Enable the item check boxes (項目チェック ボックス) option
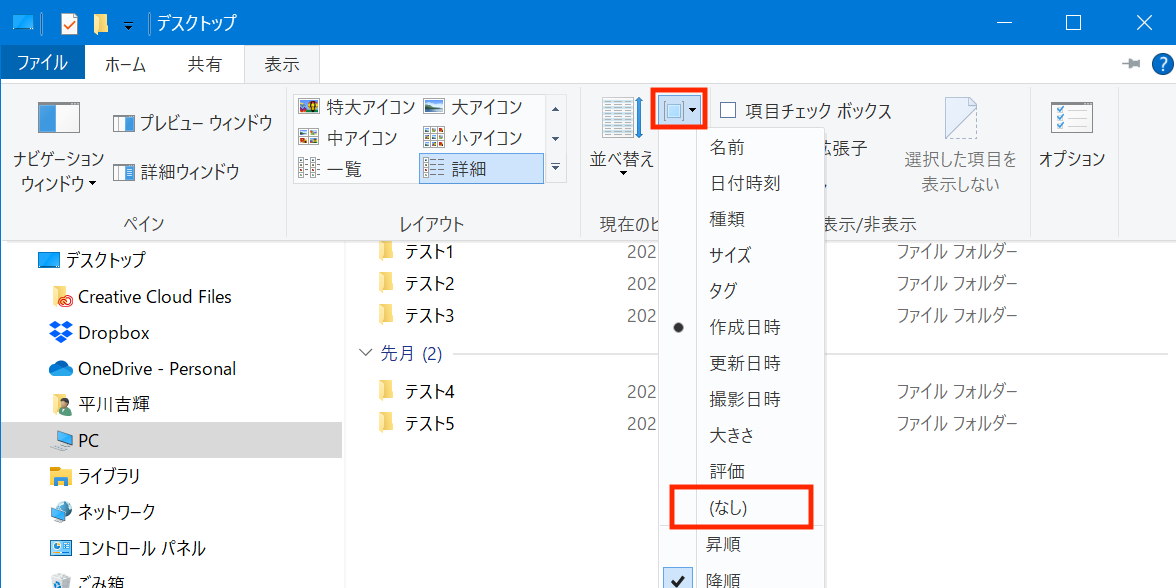The height and width of the screenshot is (588, 1176). point(728,111)
